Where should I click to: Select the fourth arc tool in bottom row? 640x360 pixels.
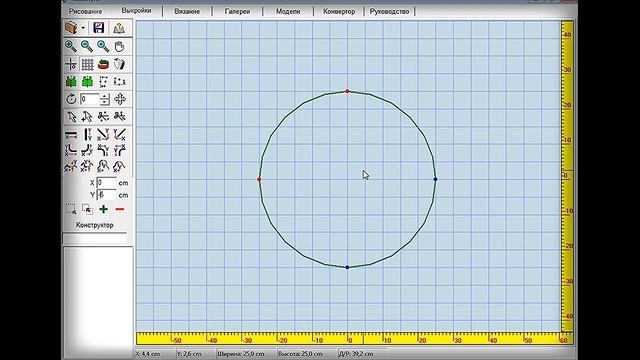click(119, 166)
